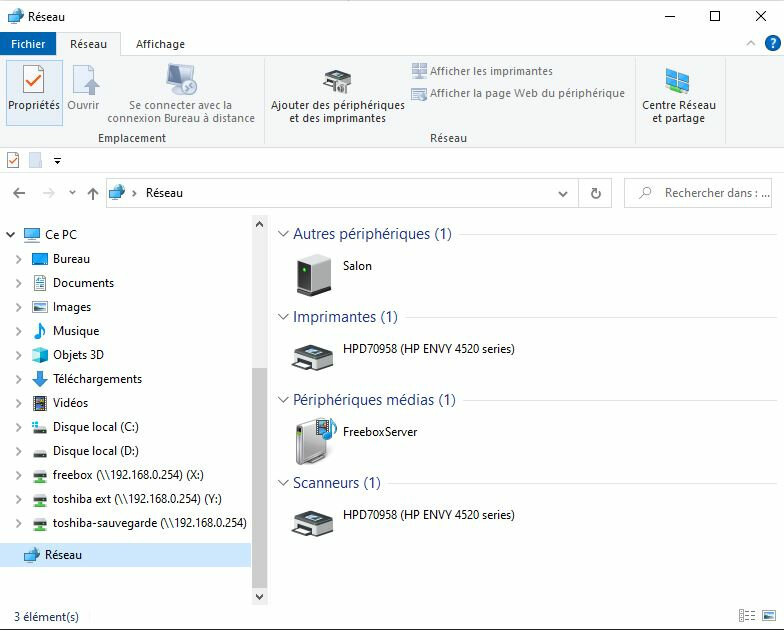Switch to large icons view in status bar
Image resolution: width=784 pixels, height=630 pixels.
coord(769,616)
